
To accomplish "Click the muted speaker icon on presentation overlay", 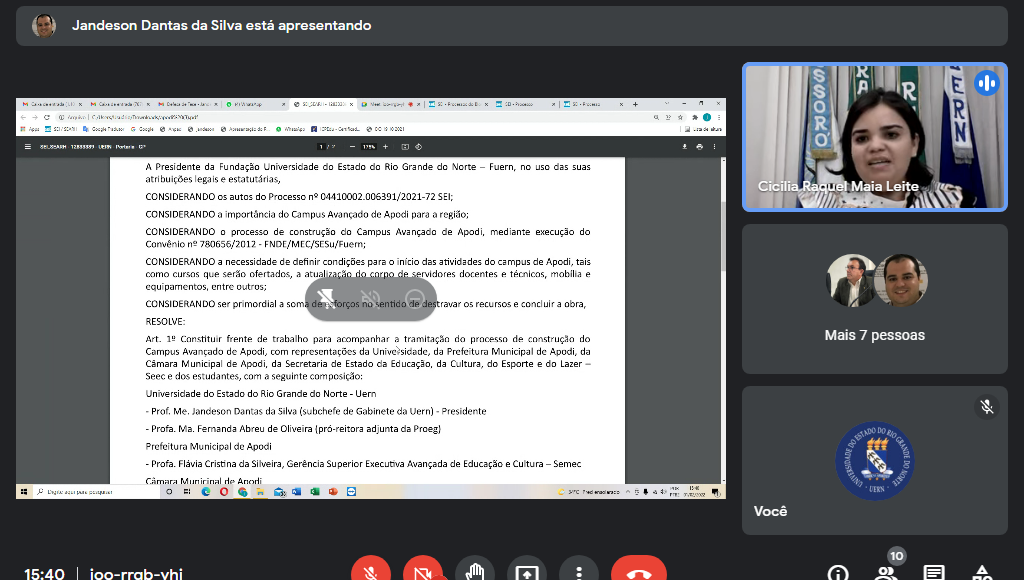I will click(370, 299).
